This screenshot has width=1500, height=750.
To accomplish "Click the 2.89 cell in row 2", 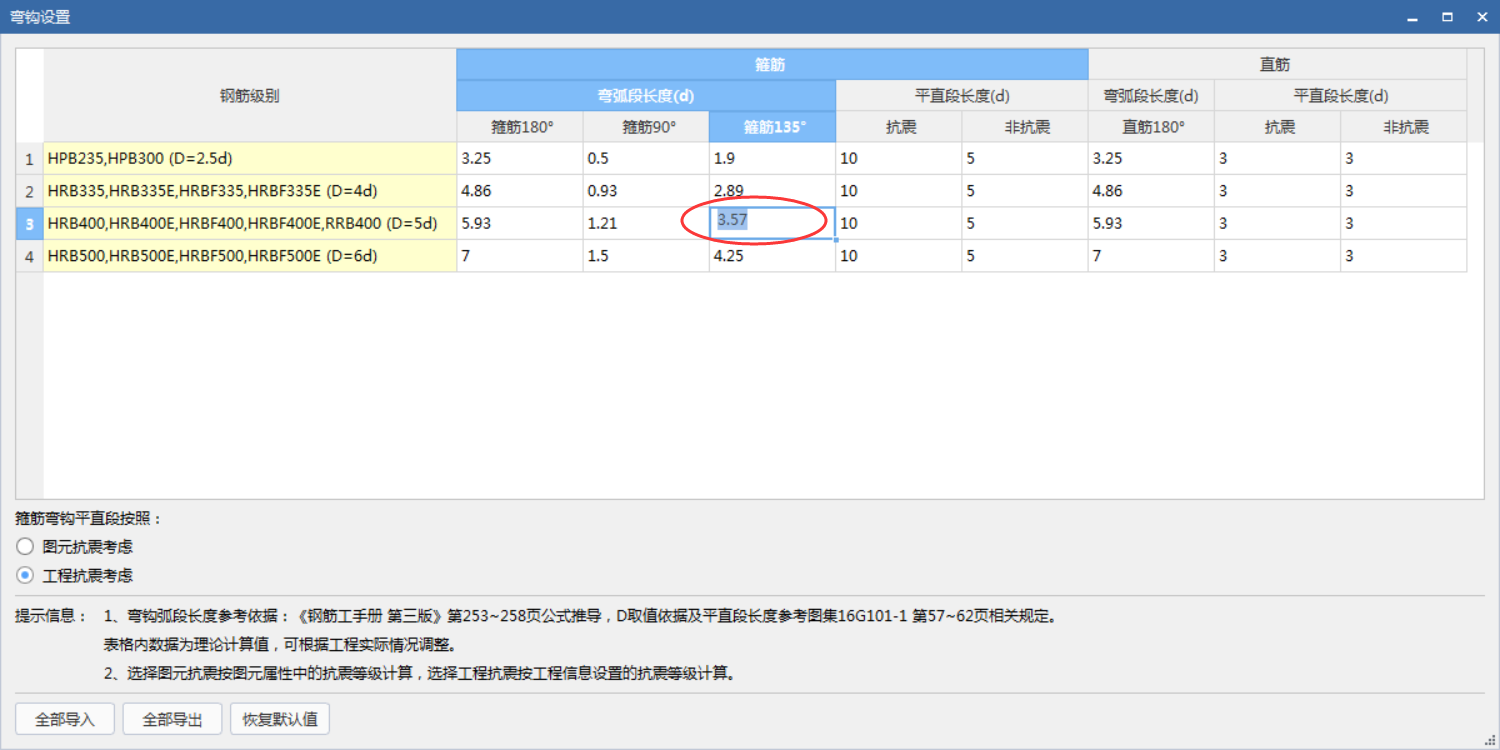I will [773, 191].
